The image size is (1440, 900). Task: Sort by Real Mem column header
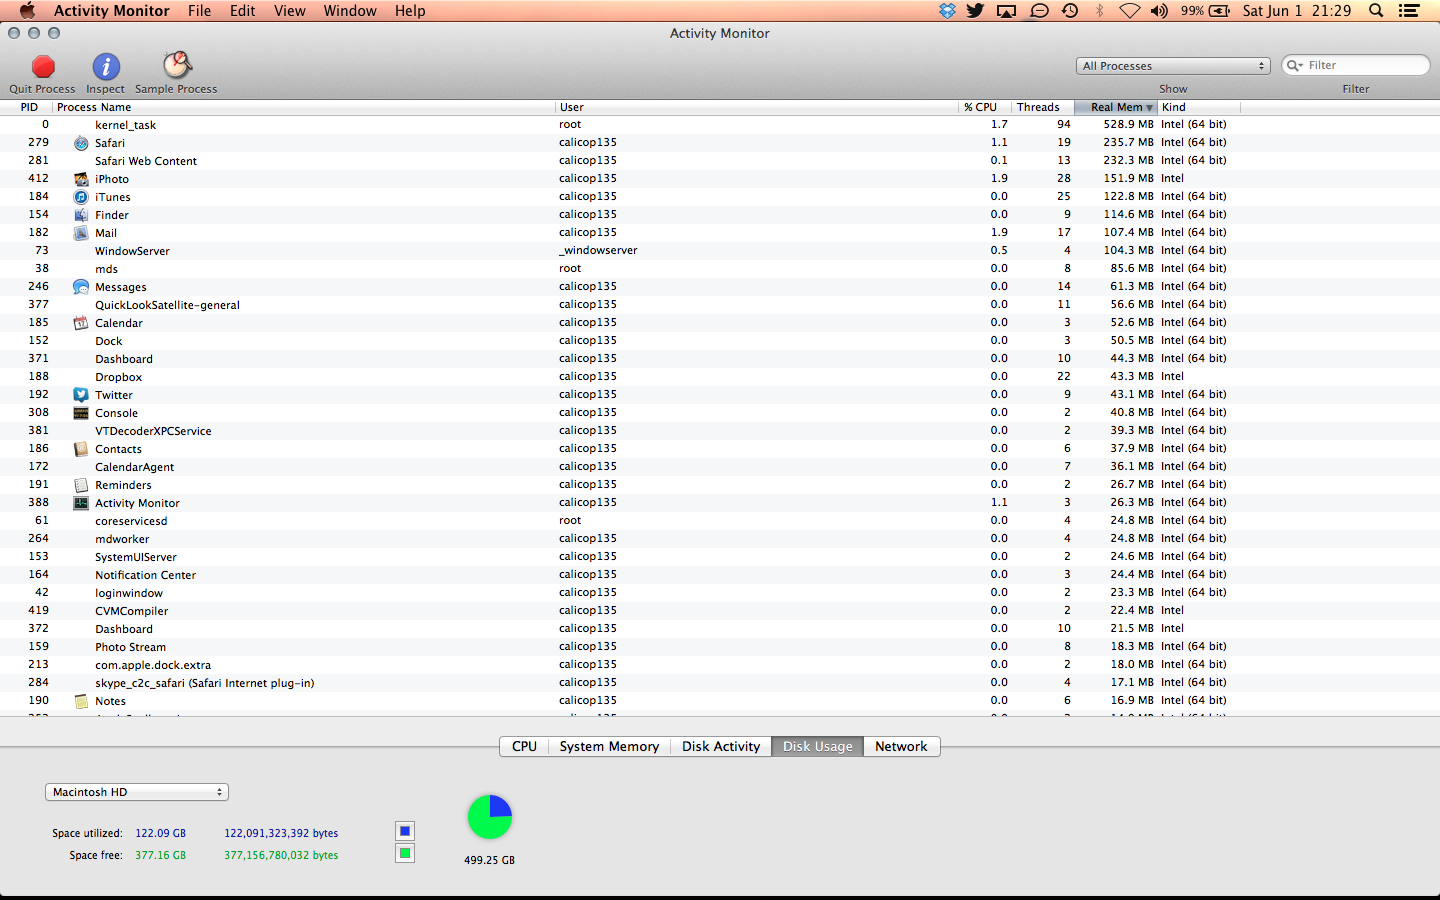1116,107
